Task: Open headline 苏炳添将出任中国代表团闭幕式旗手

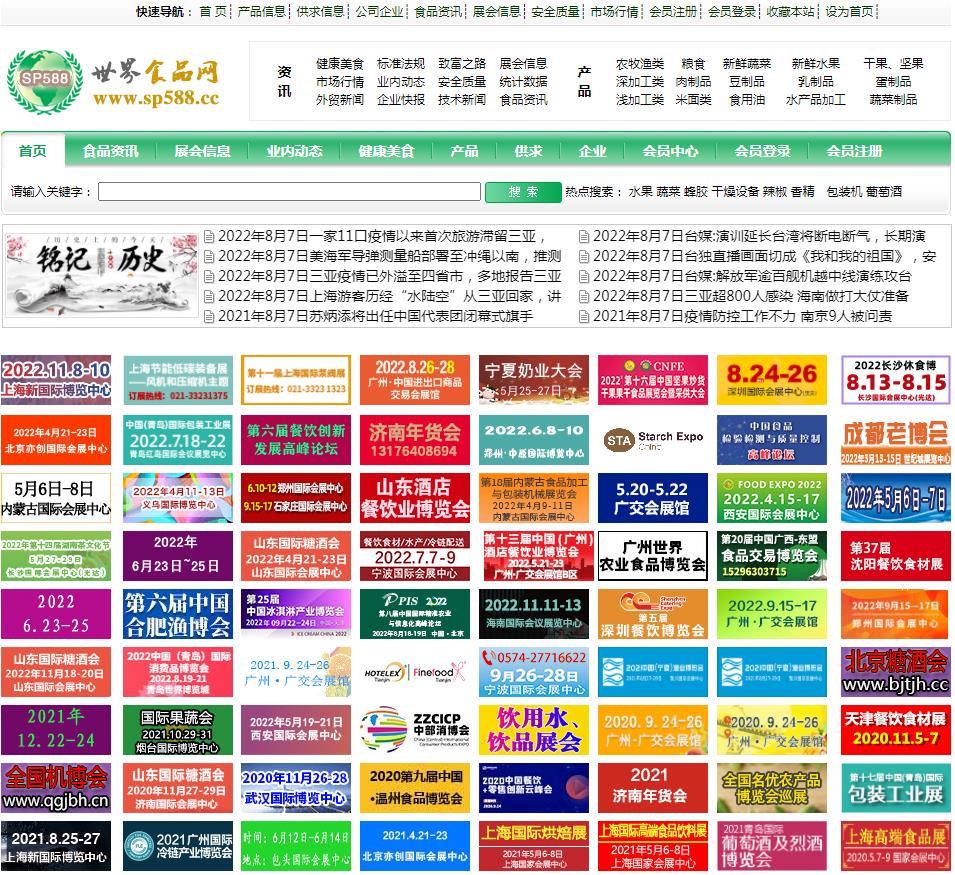Action: [375, 317]
